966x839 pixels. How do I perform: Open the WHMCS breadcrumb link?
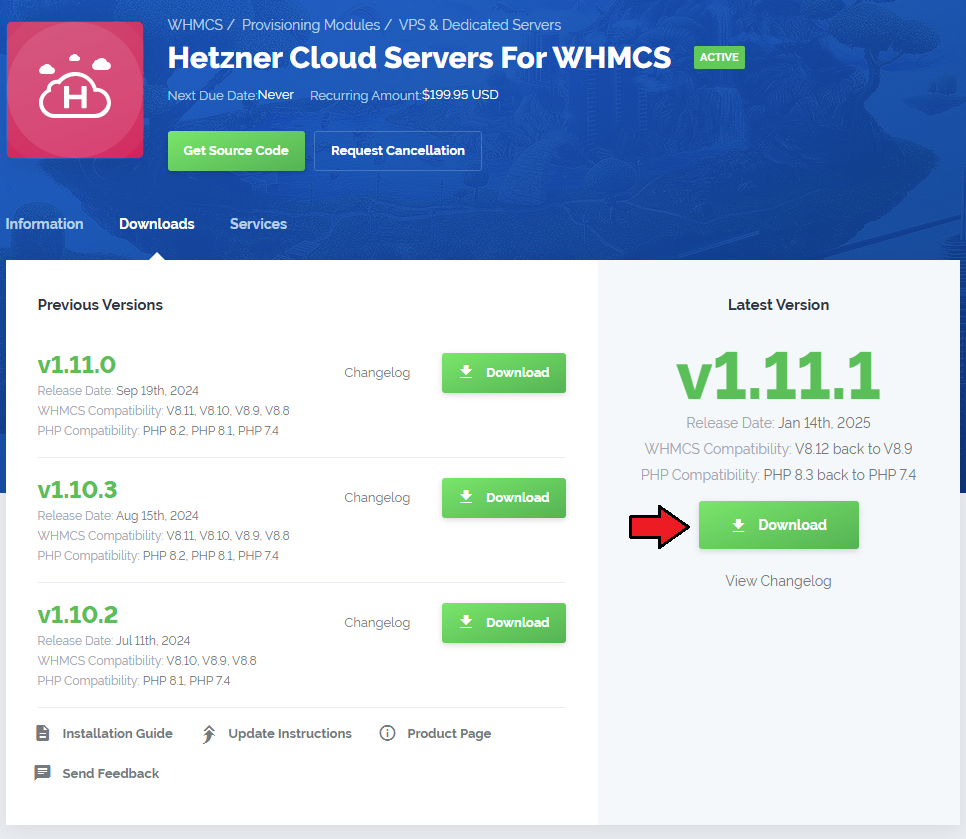pos(195,25)
